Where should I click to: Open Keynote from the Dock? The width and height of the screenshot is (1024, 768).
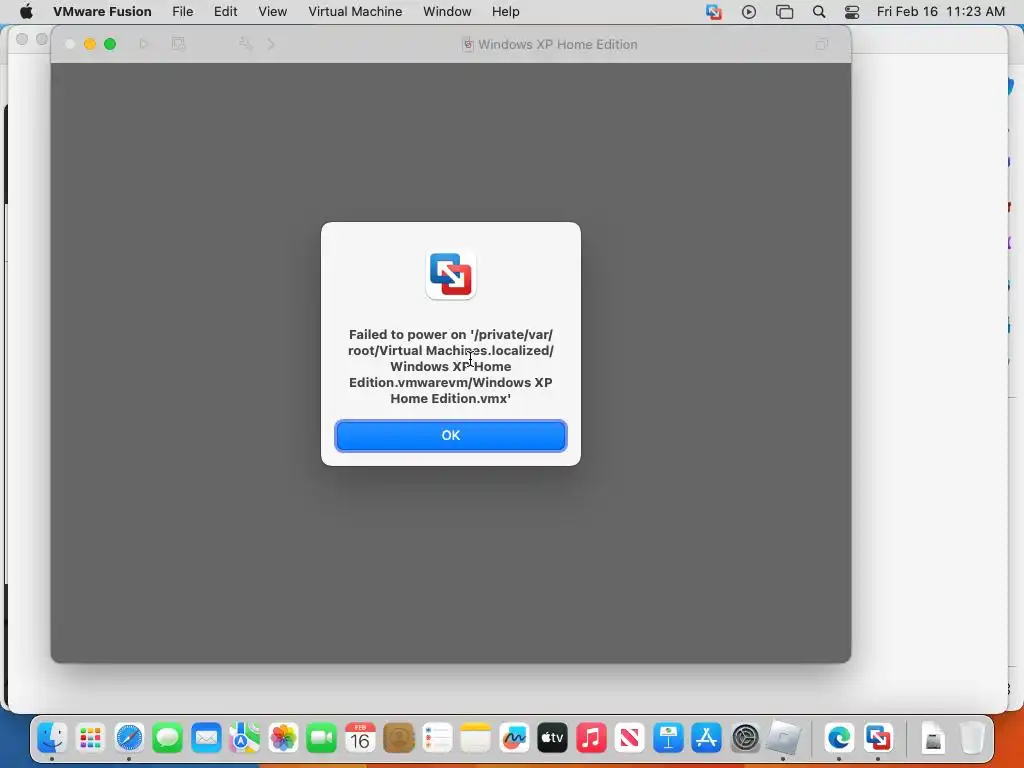click(668, 738)
